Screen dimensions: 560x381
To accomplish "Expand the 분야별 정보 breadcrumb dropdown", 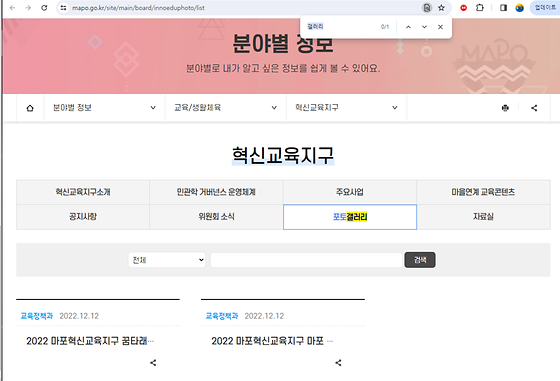I will pos(105,107).
